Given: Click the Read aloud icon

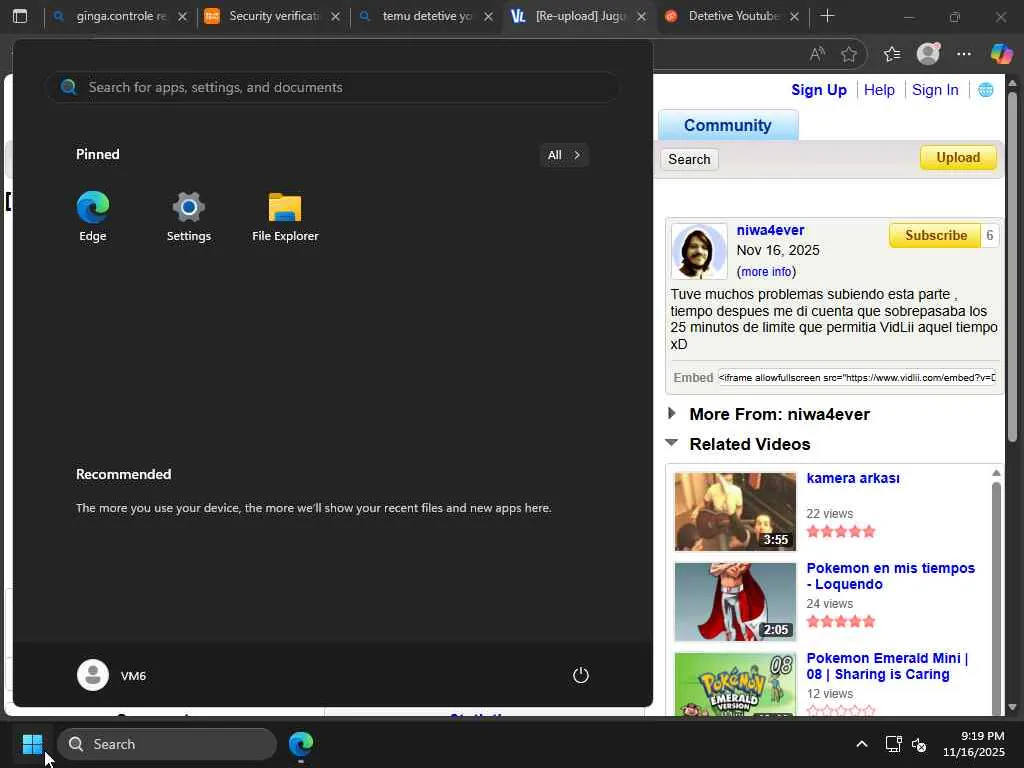Looking at the screenshot, I should pos(817,54).
